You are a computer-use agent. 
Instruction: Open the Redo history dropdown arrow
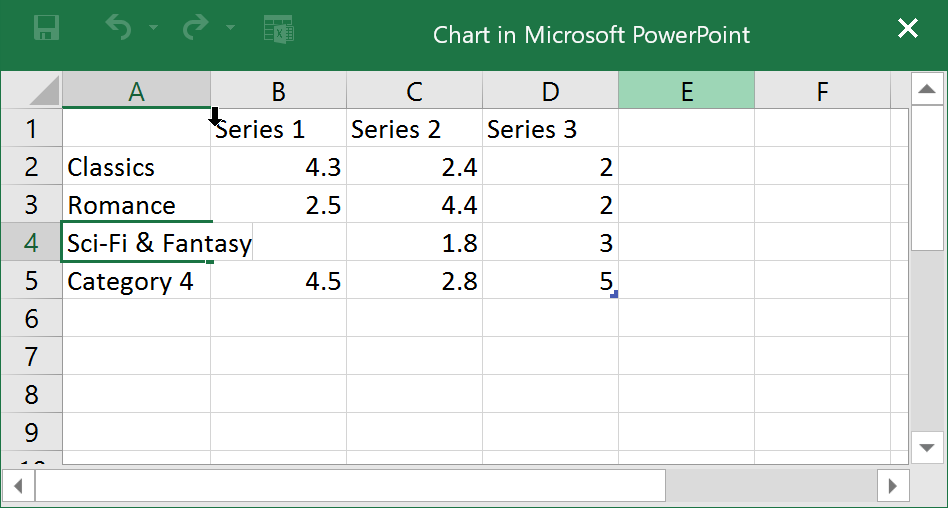tap(230, 28)
